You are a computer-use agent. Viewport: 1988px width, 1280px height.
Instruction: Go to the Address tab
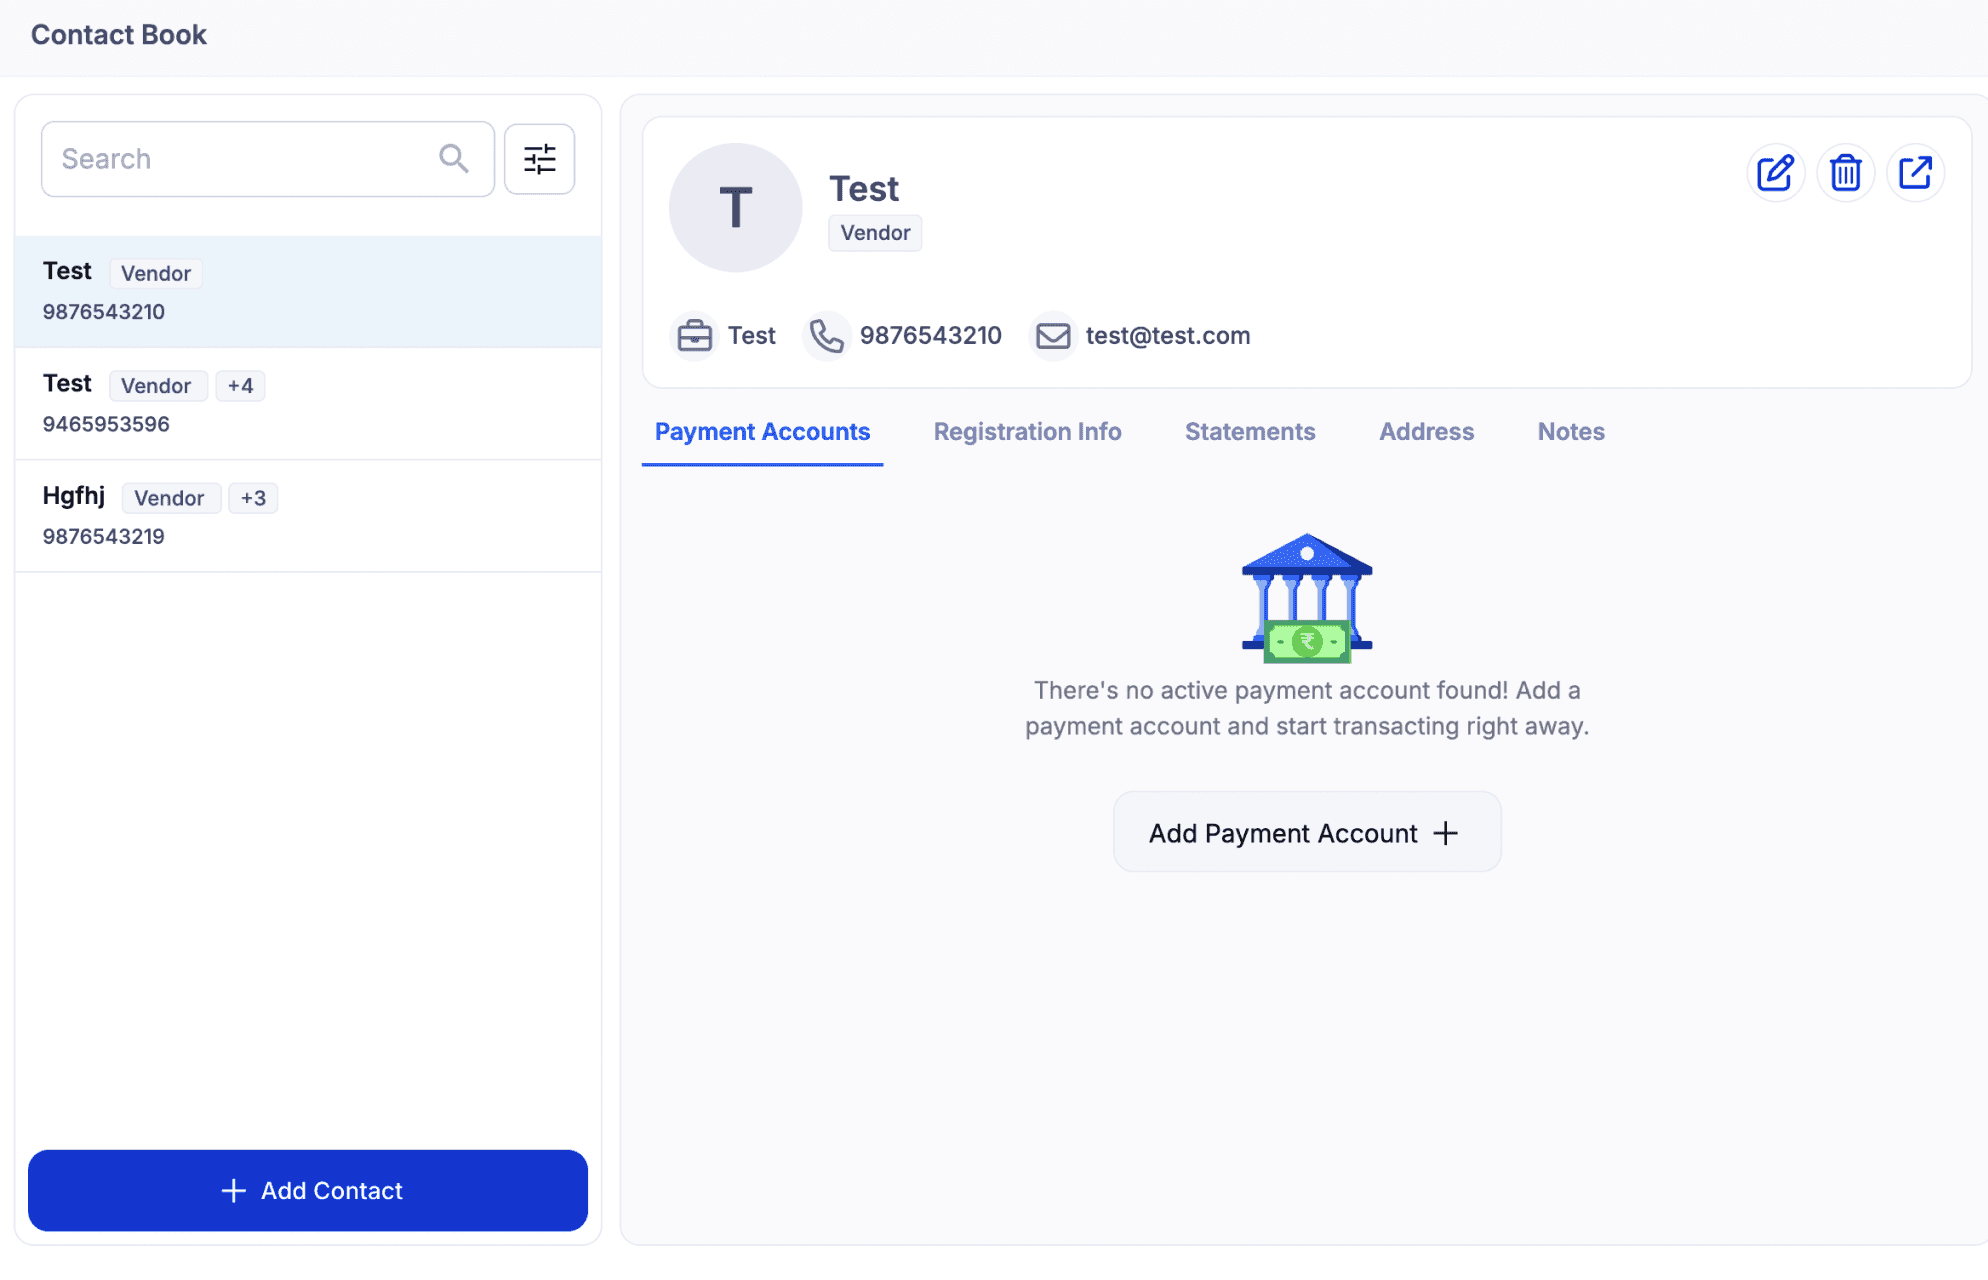pos(1426,432)
